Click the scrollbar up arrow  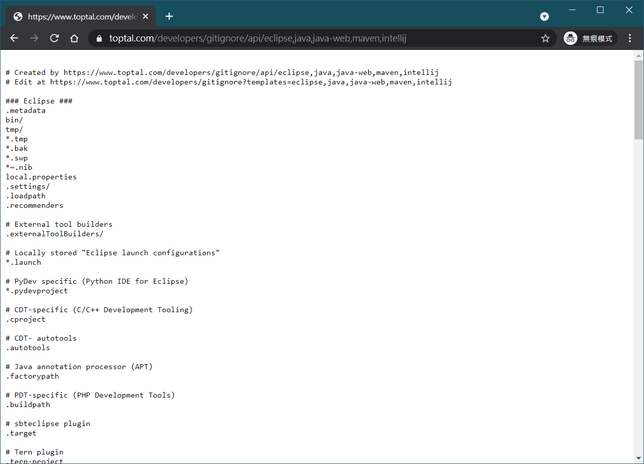[638, 57]
